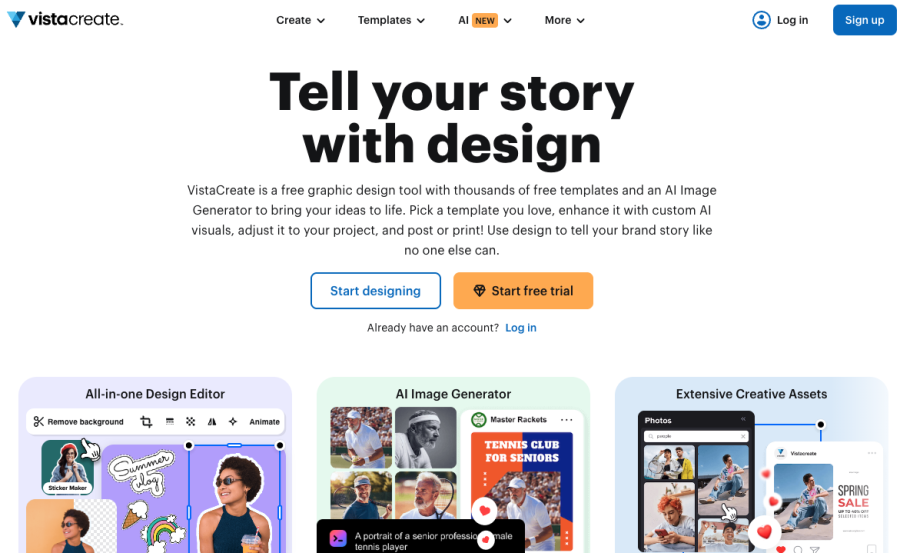Click the flip icon in editor toolbar
The image size is (900, 553).
click(212, 421)
